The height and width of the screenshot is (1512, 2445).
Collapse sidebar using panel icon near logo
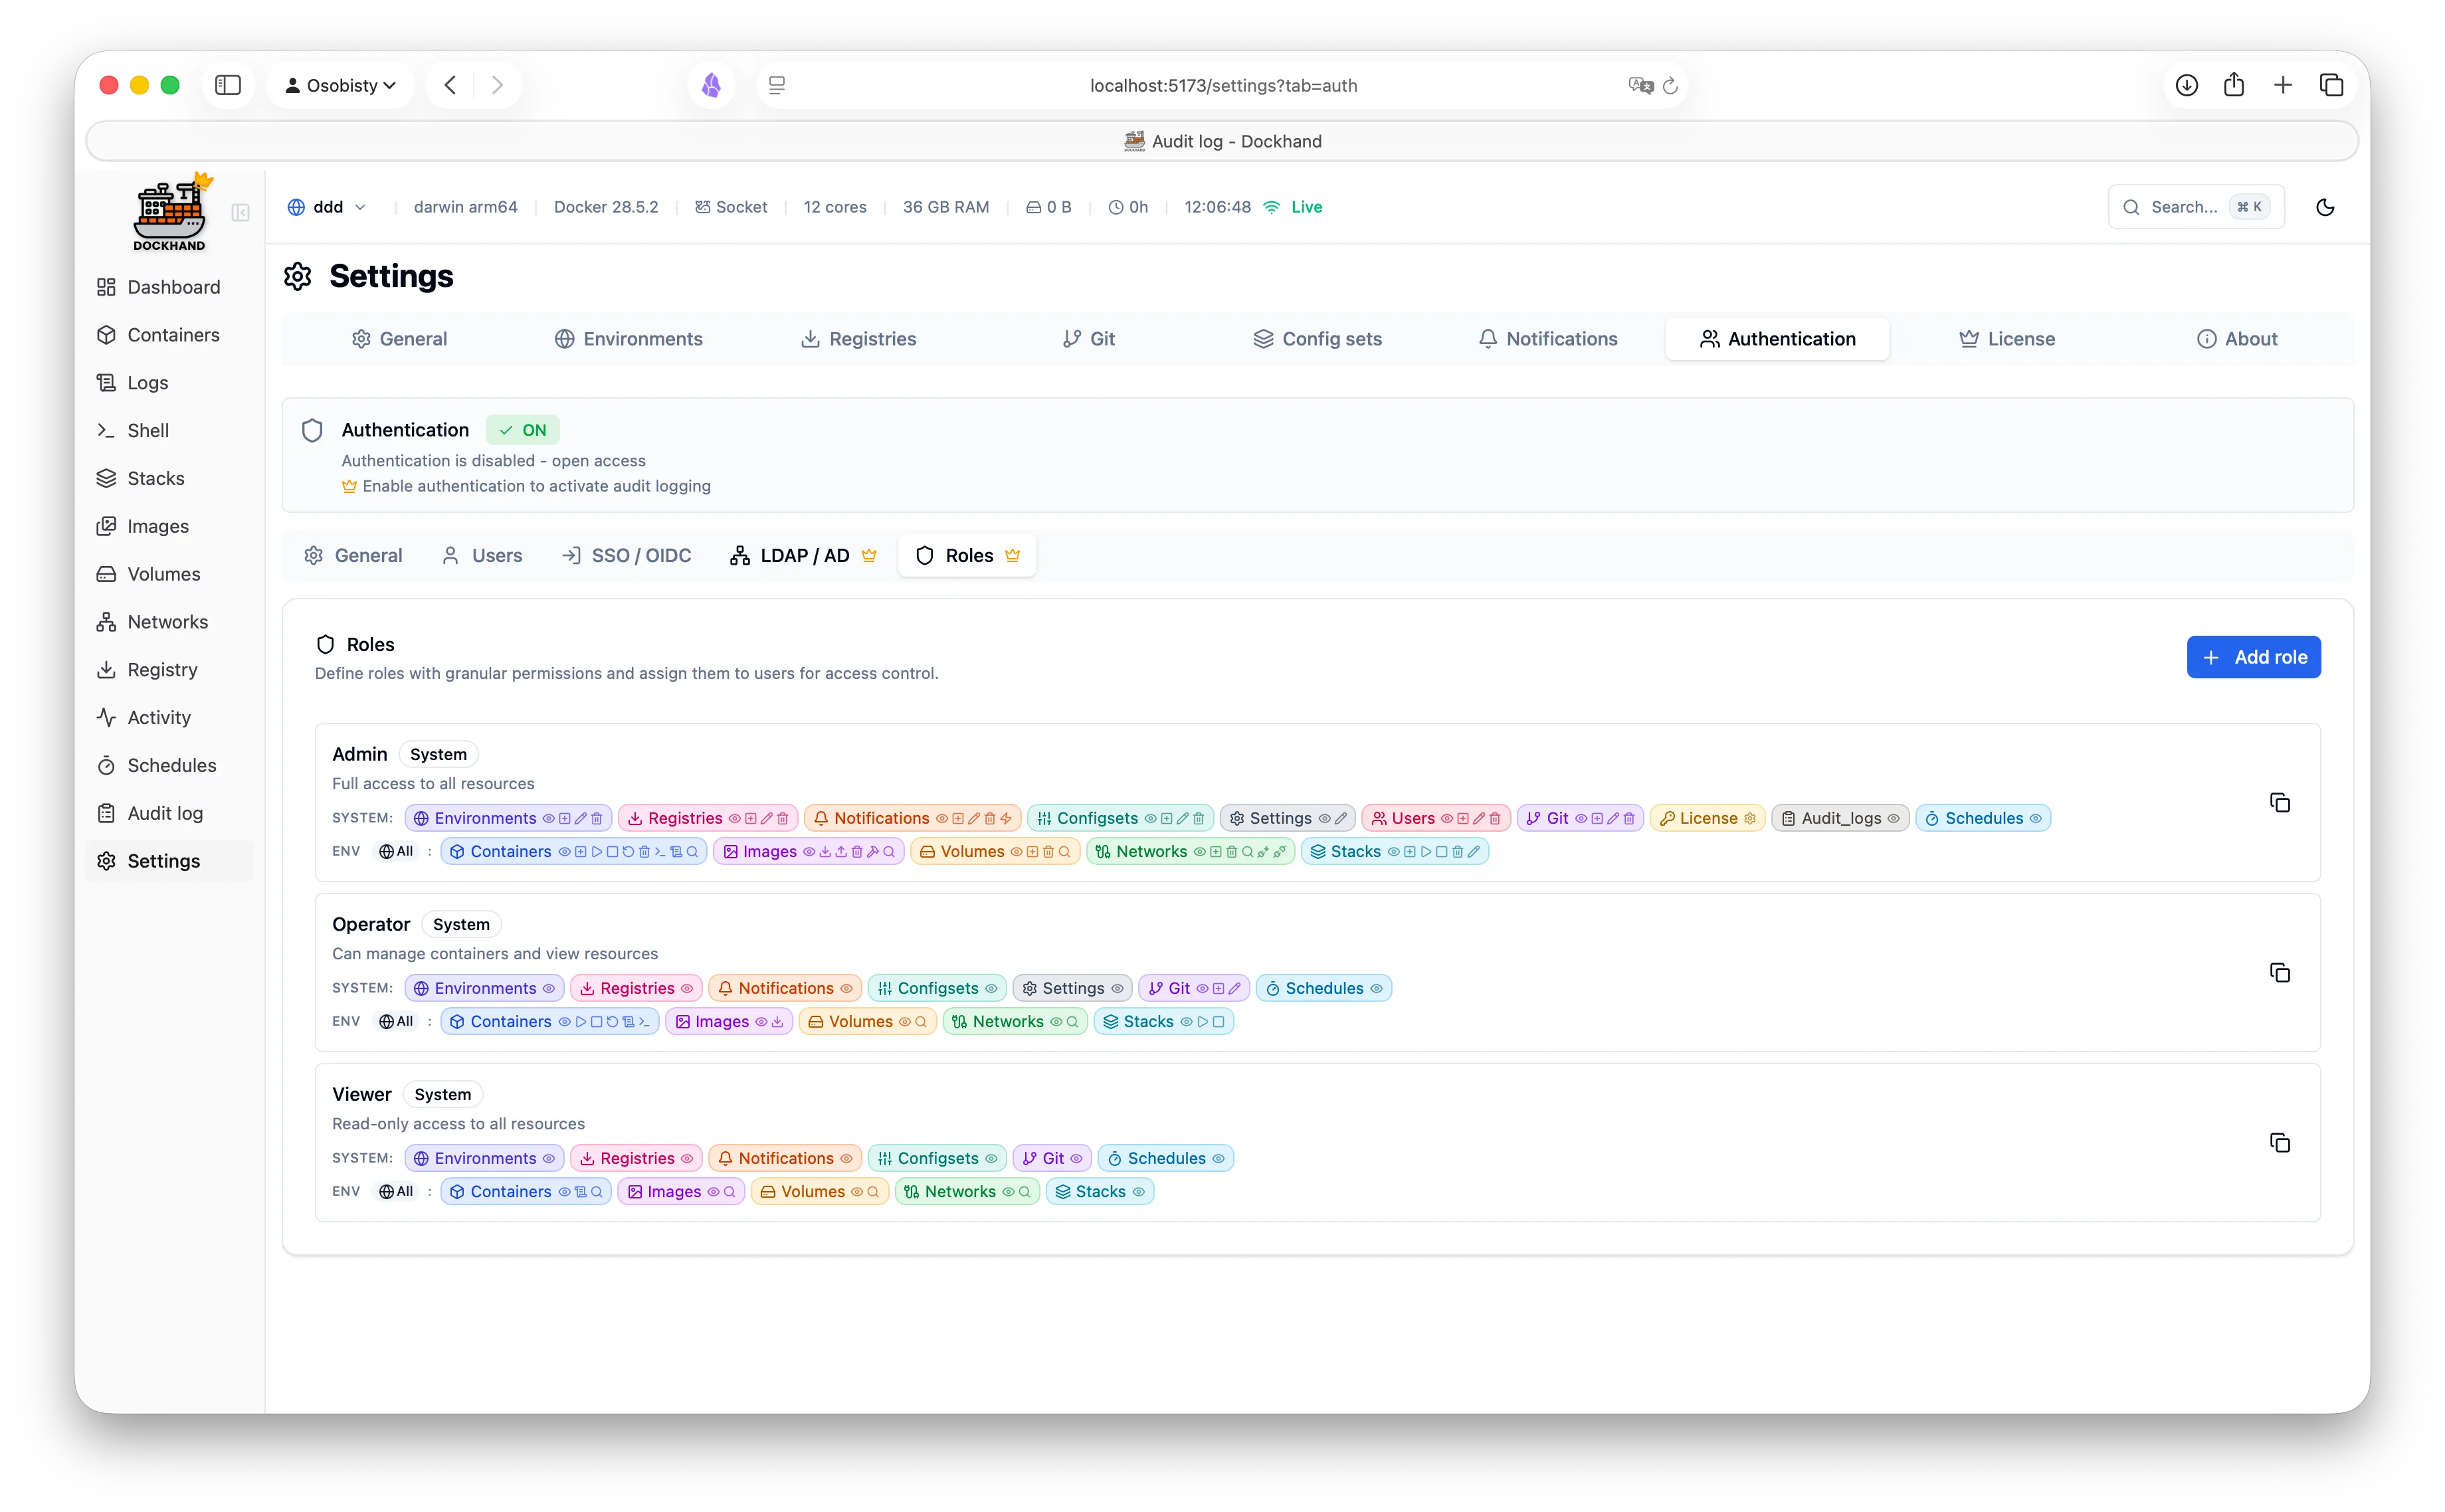click(x=240, y=212)
